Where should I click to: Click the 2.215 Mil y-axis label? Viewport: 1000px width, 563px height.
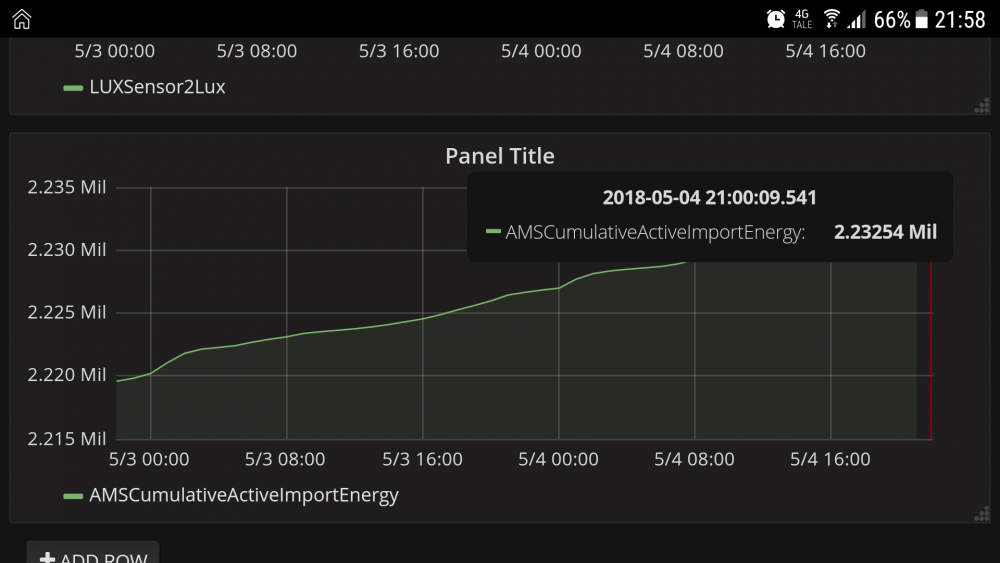point(66,438)
